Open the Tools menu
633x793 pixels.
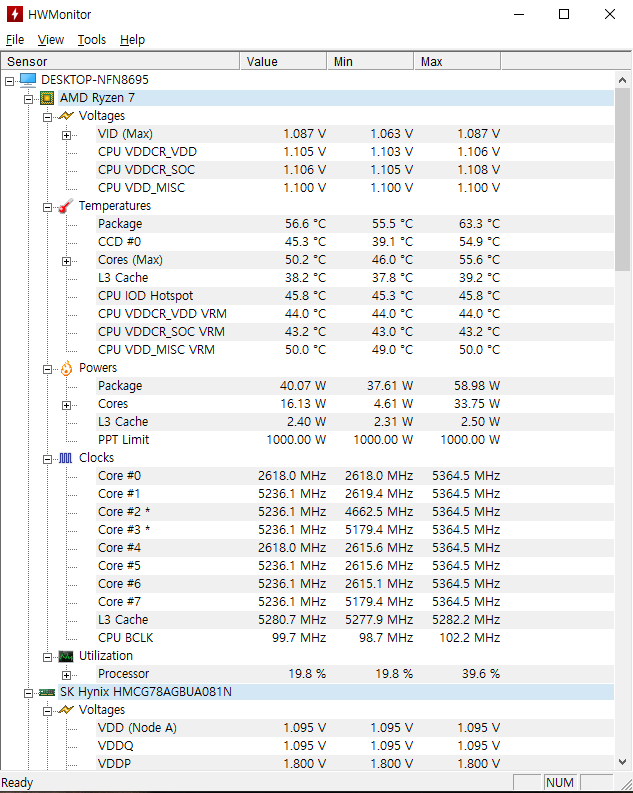92,39
